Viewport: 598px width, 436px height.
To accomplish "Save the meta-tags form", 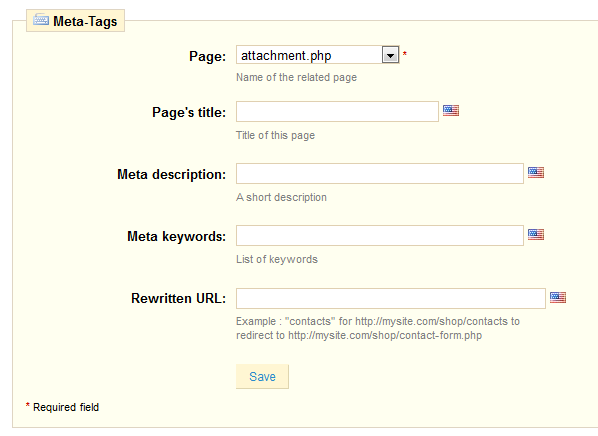I will [262, 376].
